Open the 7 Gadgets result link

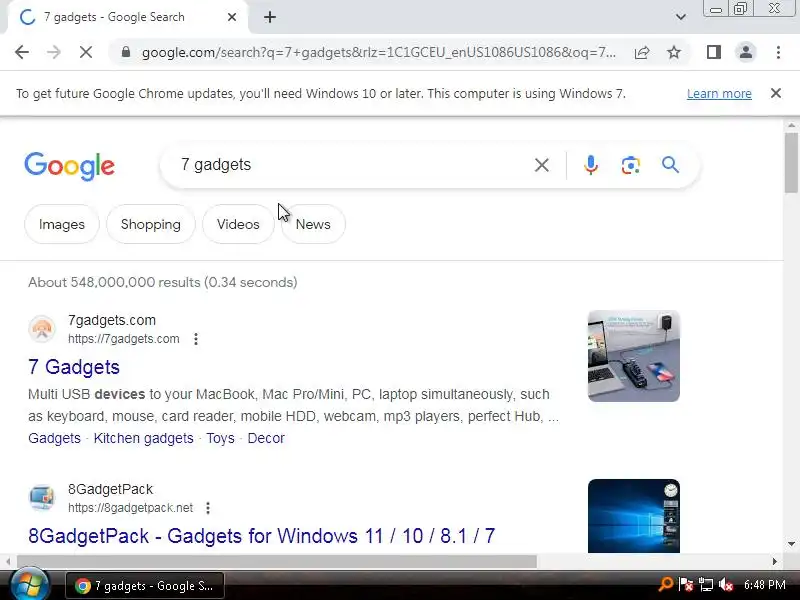click(x=74, y=367)
